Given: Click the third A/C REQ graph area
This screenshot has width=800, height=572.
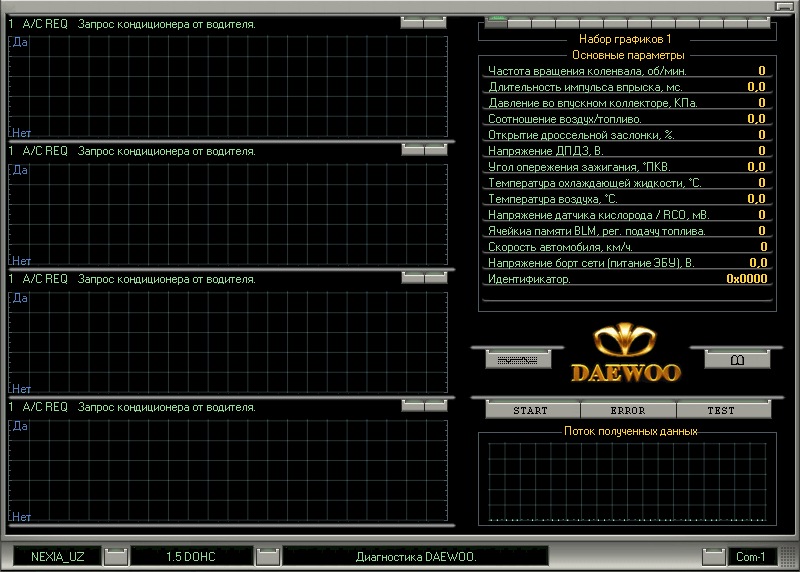Looking at the screenshot, I should coord(228,342).
